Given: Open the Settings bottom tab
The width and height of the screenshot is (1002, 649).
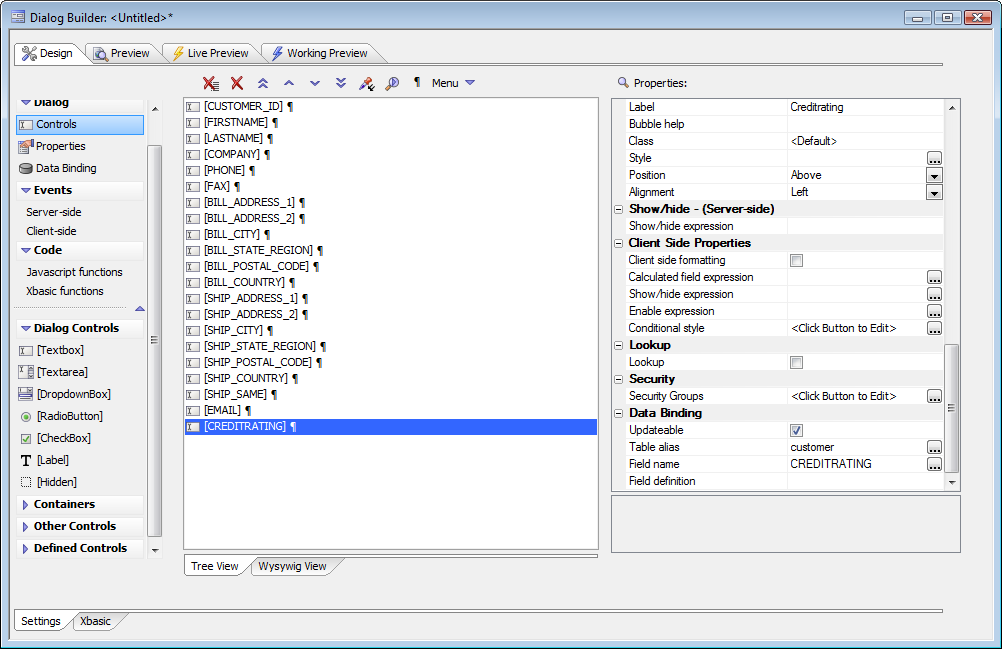Looking at the screenshot, I should click(x=41, y=622).
